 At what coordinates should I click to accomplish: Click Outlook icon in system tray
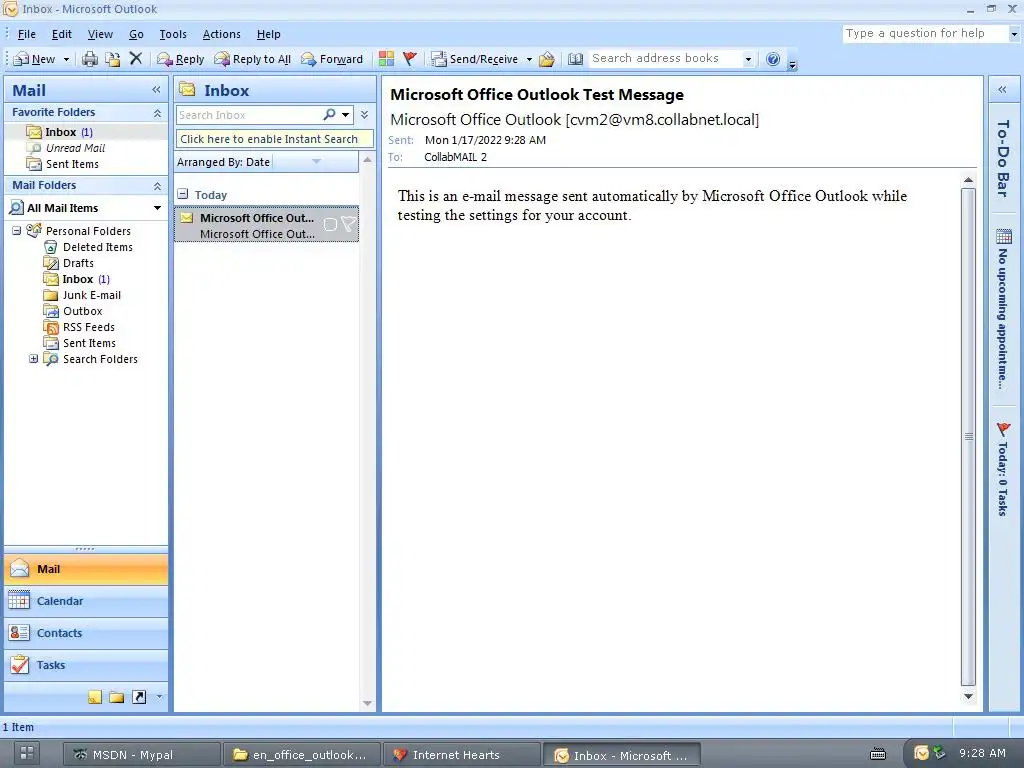921,753
